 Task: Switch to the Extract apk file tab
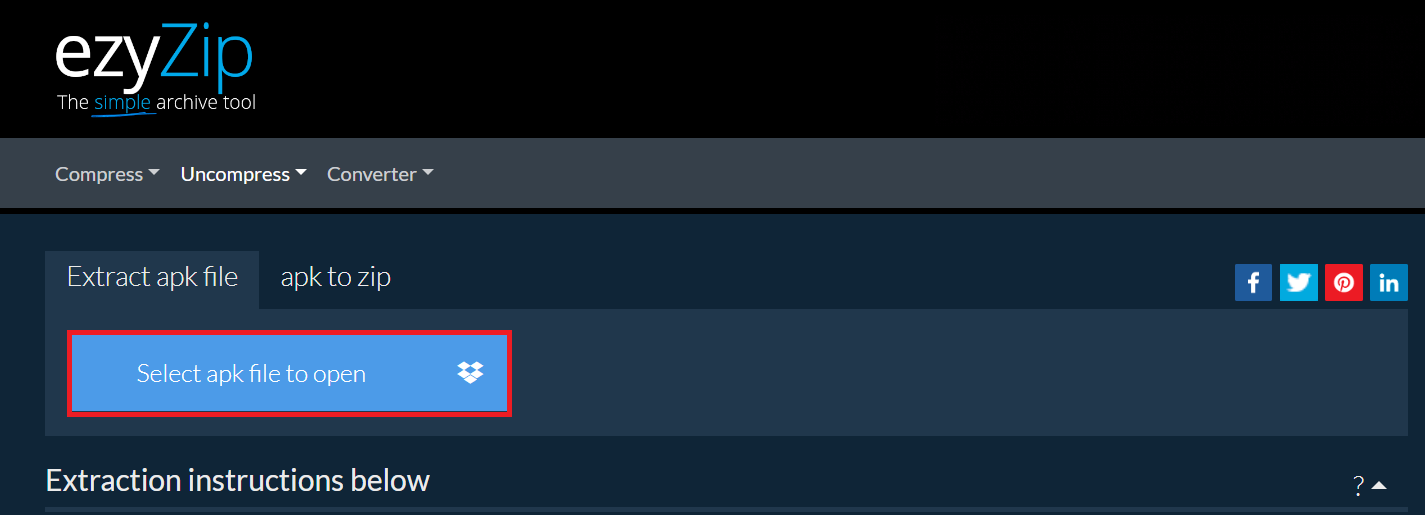pyautogui.click(x=152, y=277)
